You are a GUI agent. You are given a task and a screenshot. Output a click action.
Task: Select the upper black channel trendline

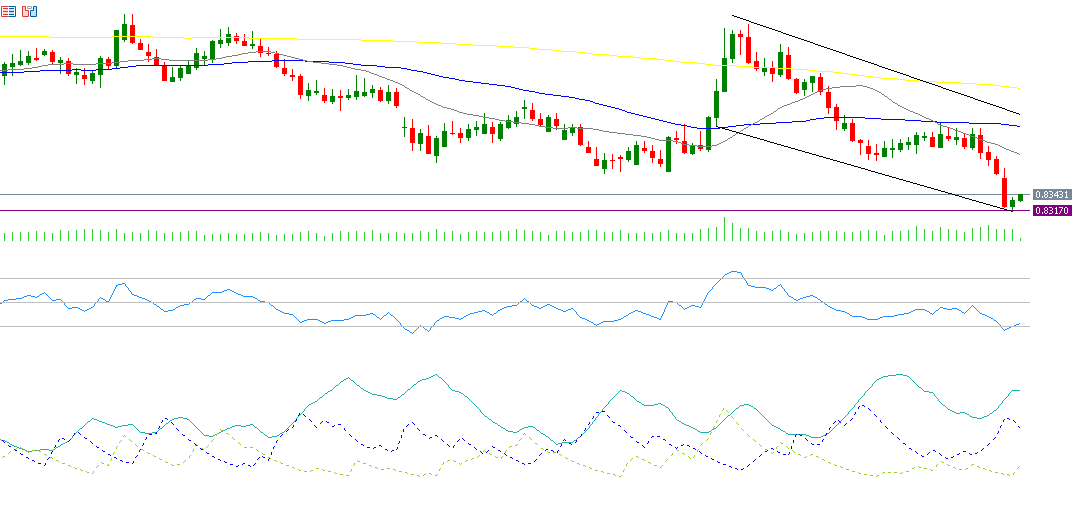[x=880, y=67]
